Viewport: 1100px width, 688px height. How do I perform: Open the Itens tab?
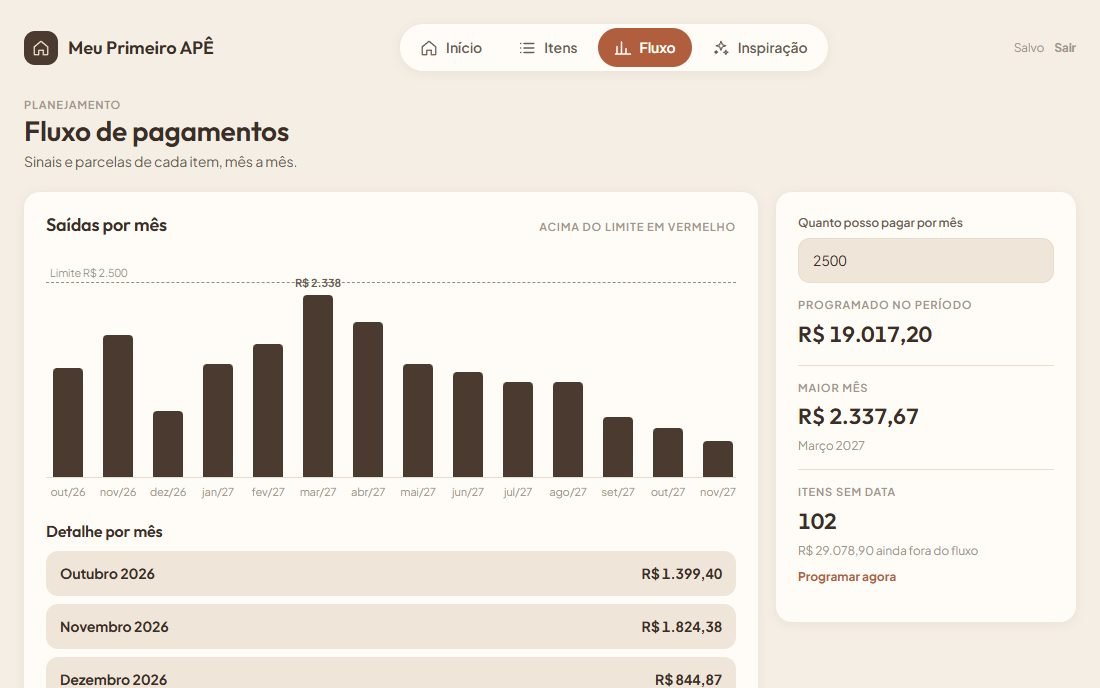coord(548,48)
